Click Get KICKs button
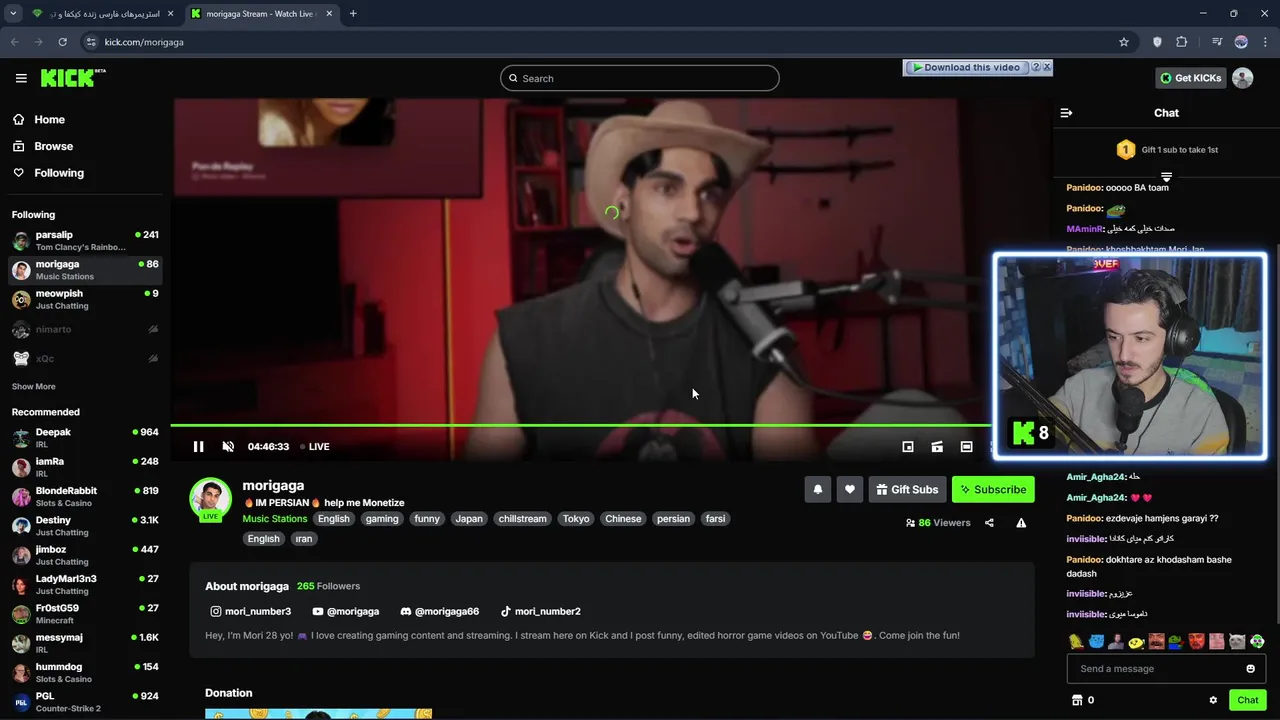The image size is (1280, 720). coord(1191,78)
